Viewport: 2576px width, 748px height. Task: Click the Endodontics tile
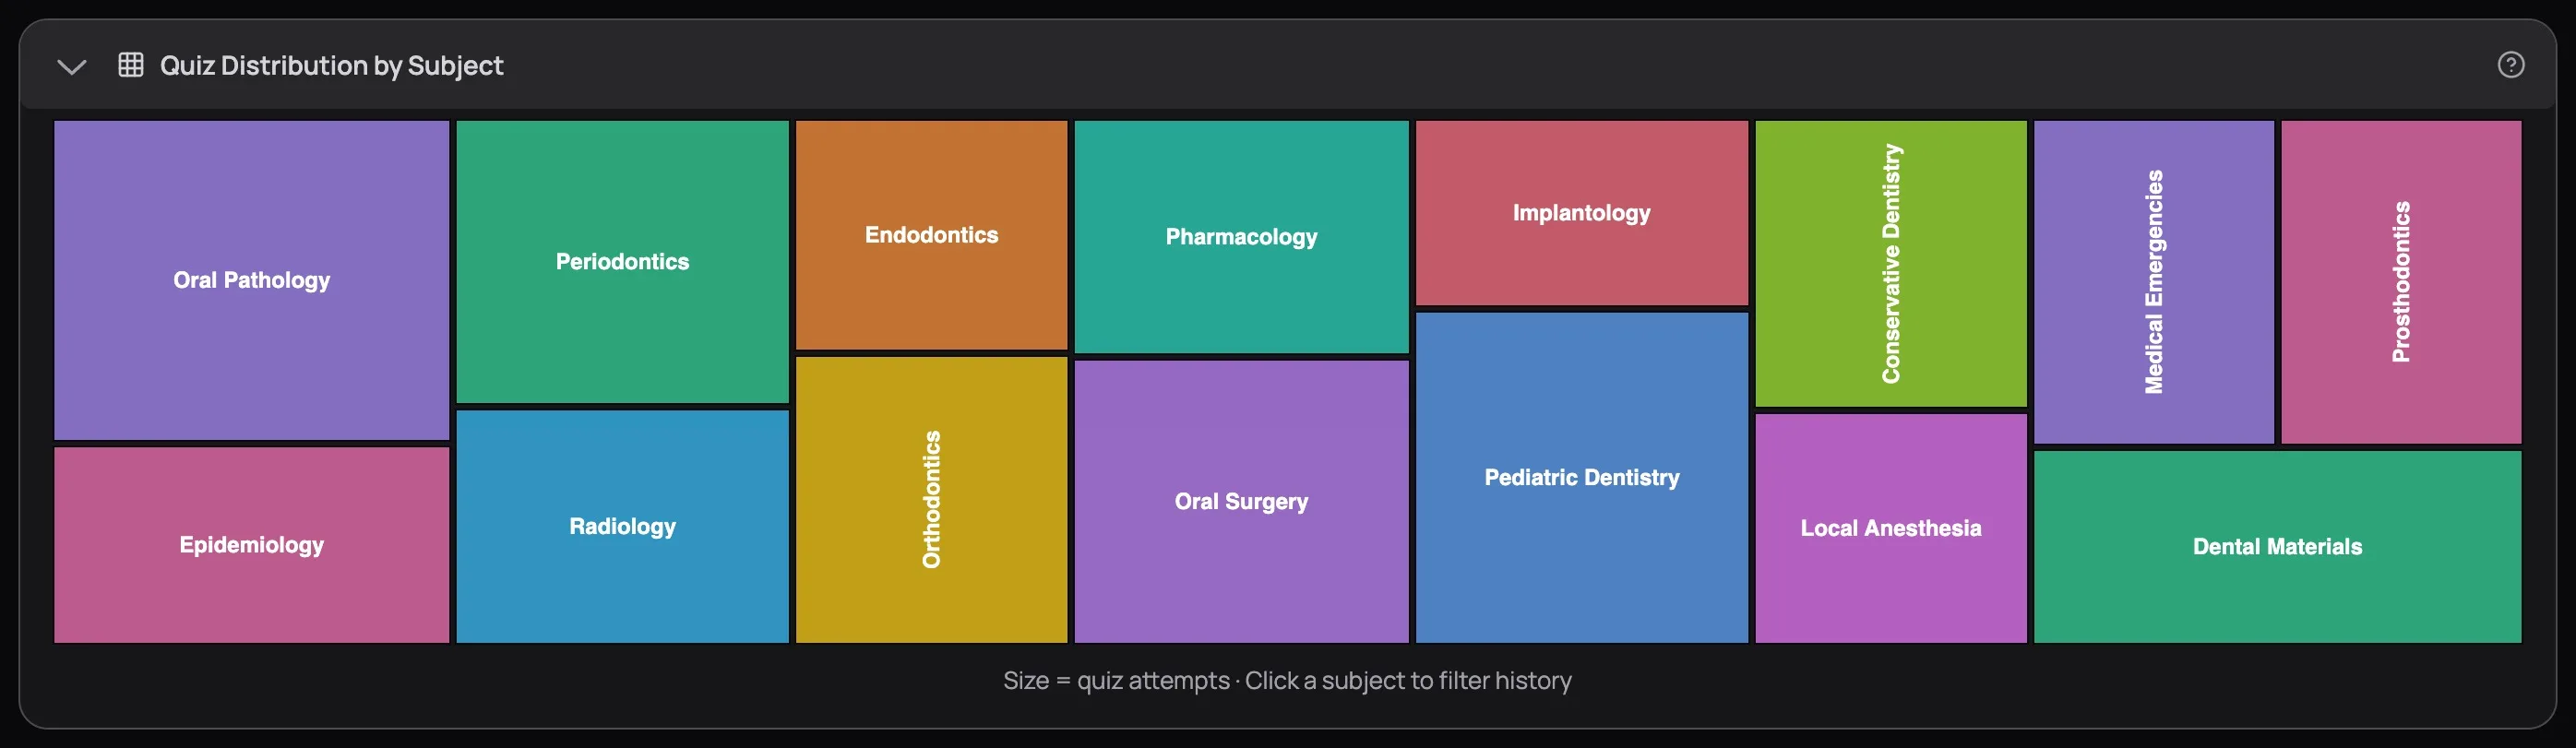pyautogui.click(x=930, y=235)
